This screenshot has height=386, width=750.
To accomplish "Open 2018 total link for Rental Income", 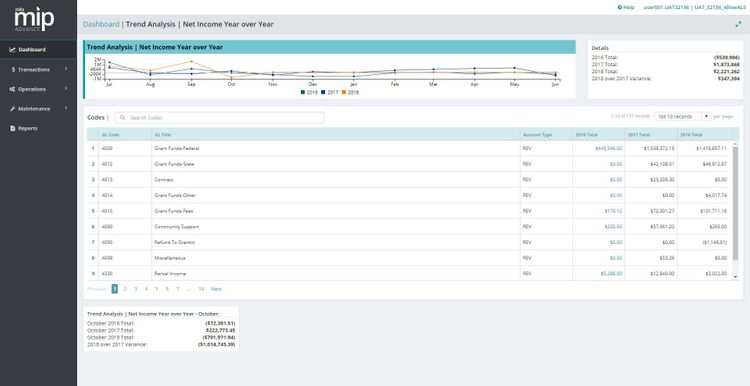I will coord(611,274).
